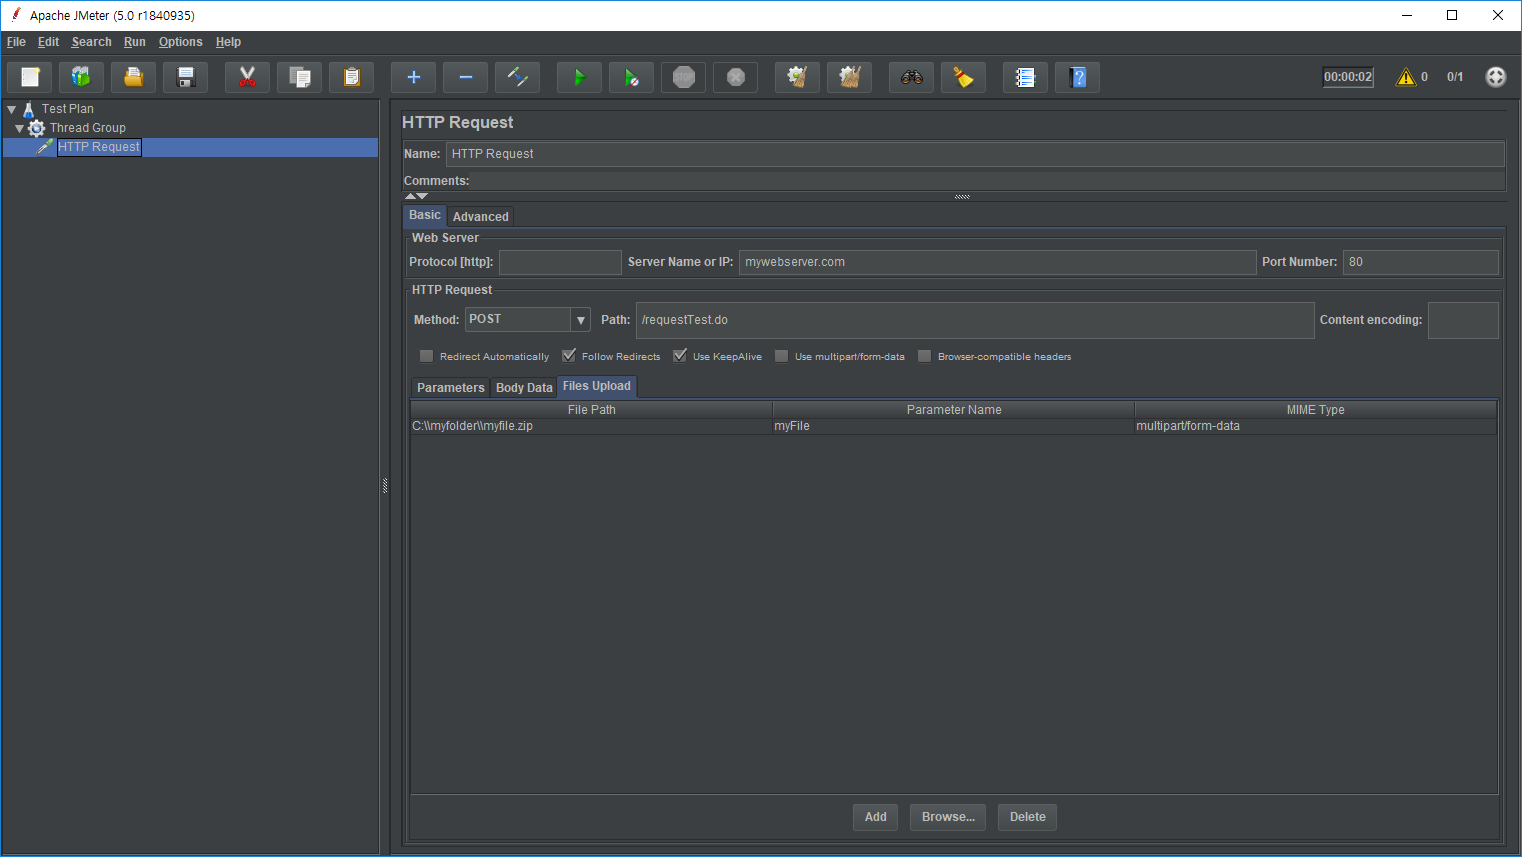Click the Copy icon in toolbar
Viewport: 1522px width, 857px height.
(299, 77)
